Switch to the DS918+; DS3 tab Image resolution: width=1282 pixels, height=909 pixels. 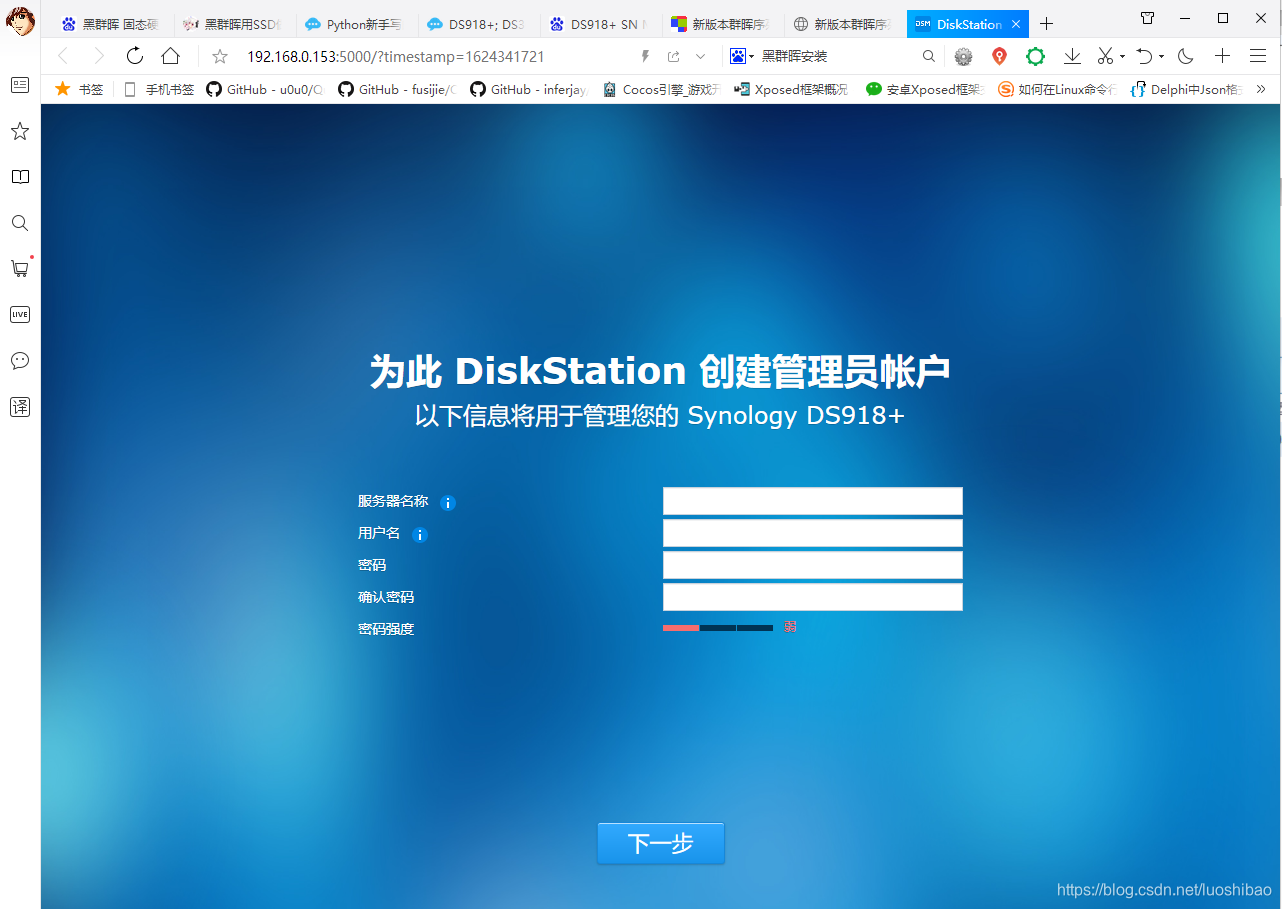[x=478, y=24]
